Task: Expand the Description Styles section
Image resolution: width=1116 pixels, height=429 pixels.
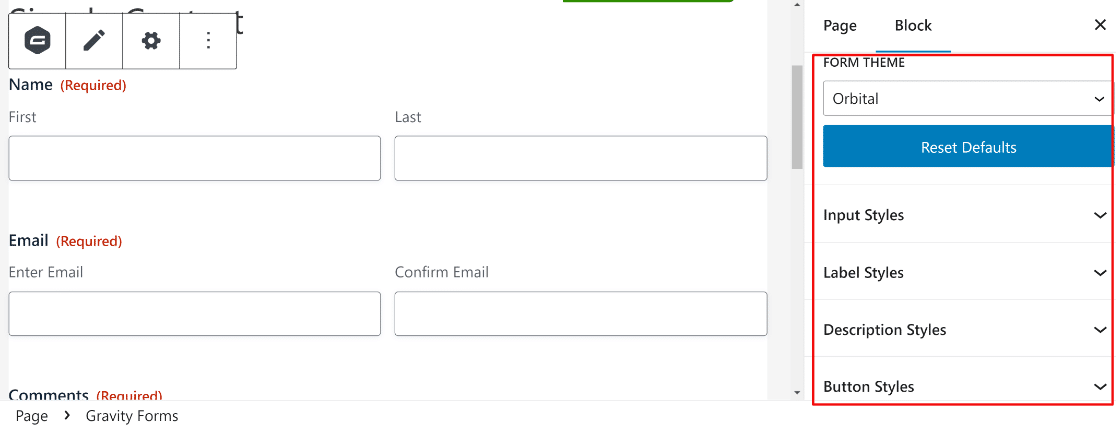Action: (965, 329)
